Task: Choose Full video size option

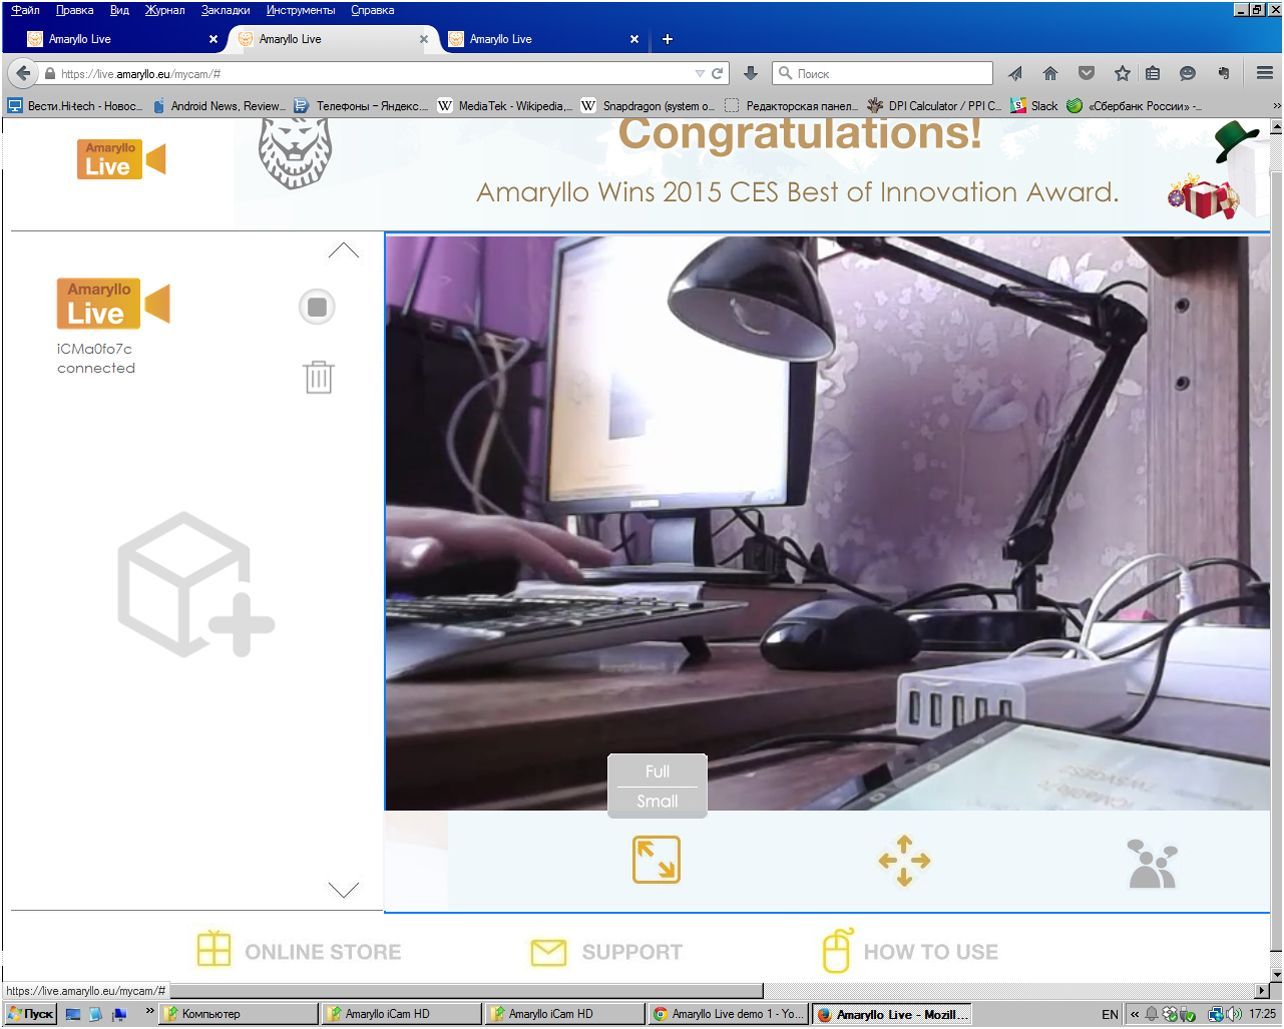Action: click(x=657, y=771)
